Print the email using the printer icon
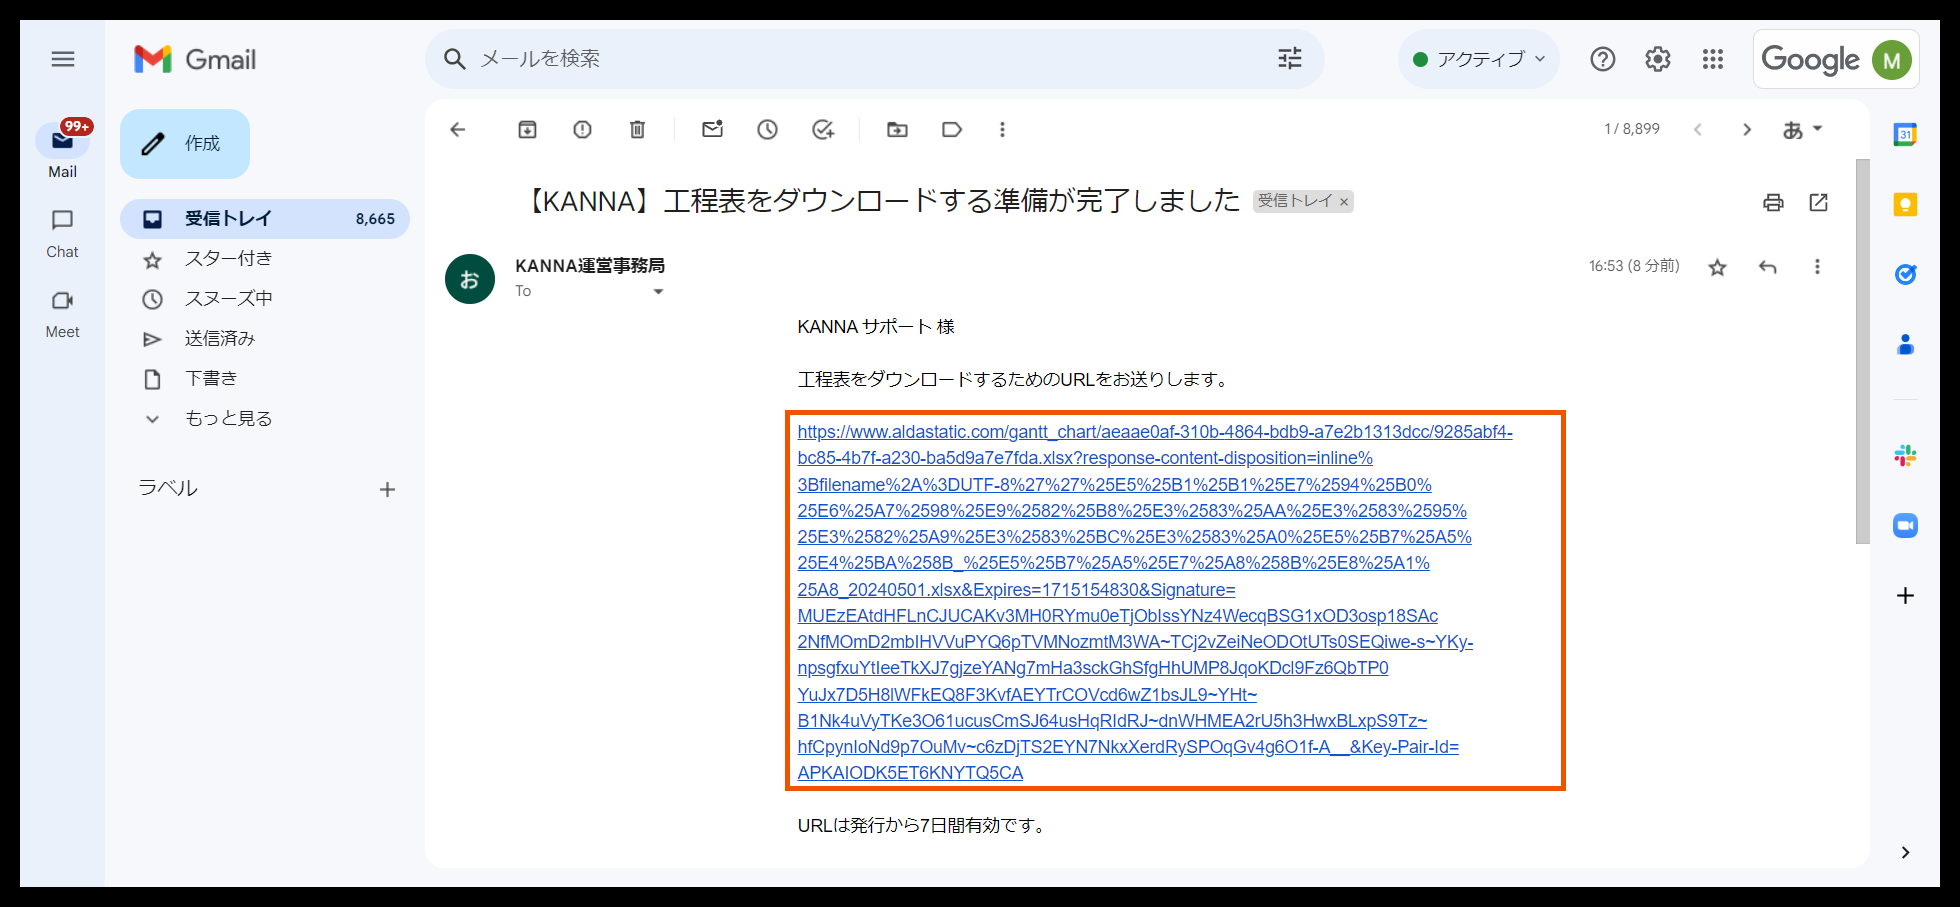The image size is (1960, 907). tap(1773, 203)
